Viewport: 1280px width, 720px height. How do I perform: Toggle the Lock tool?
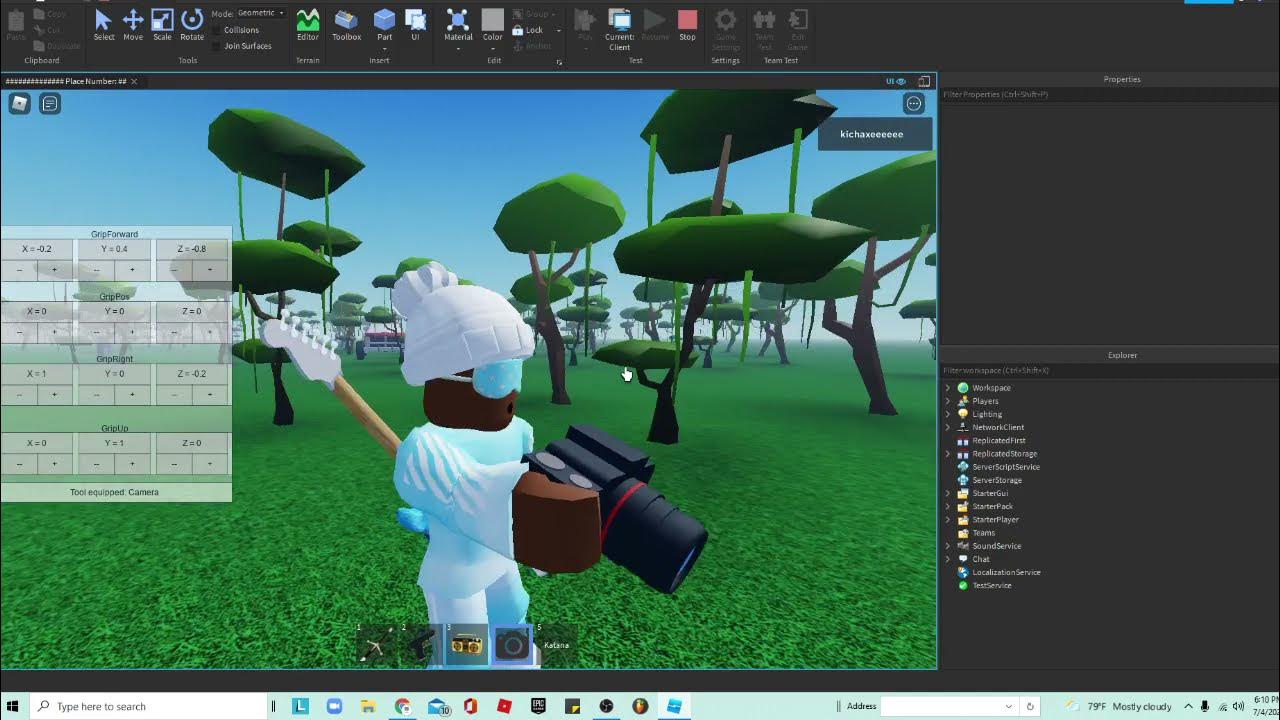tap(528, 30)
